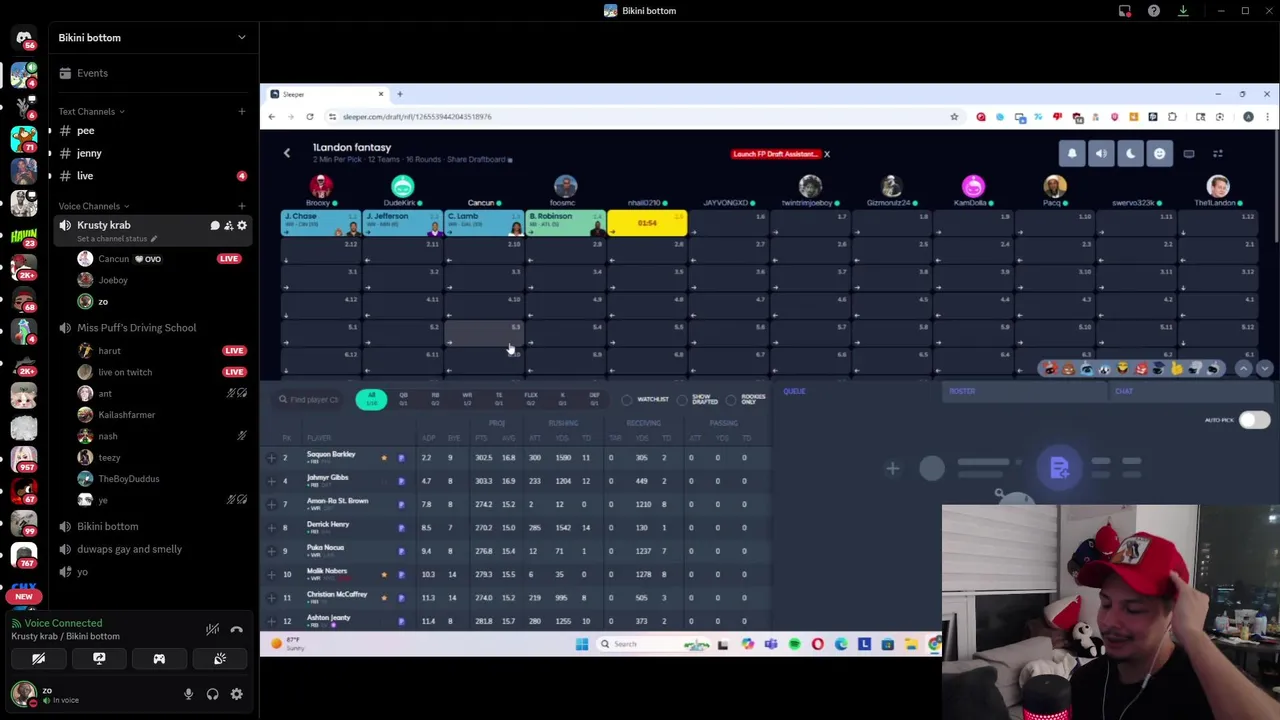Add Saquon Barkley to the queue
Screen dimensions: 1280x720
click(x=271, y=458)
